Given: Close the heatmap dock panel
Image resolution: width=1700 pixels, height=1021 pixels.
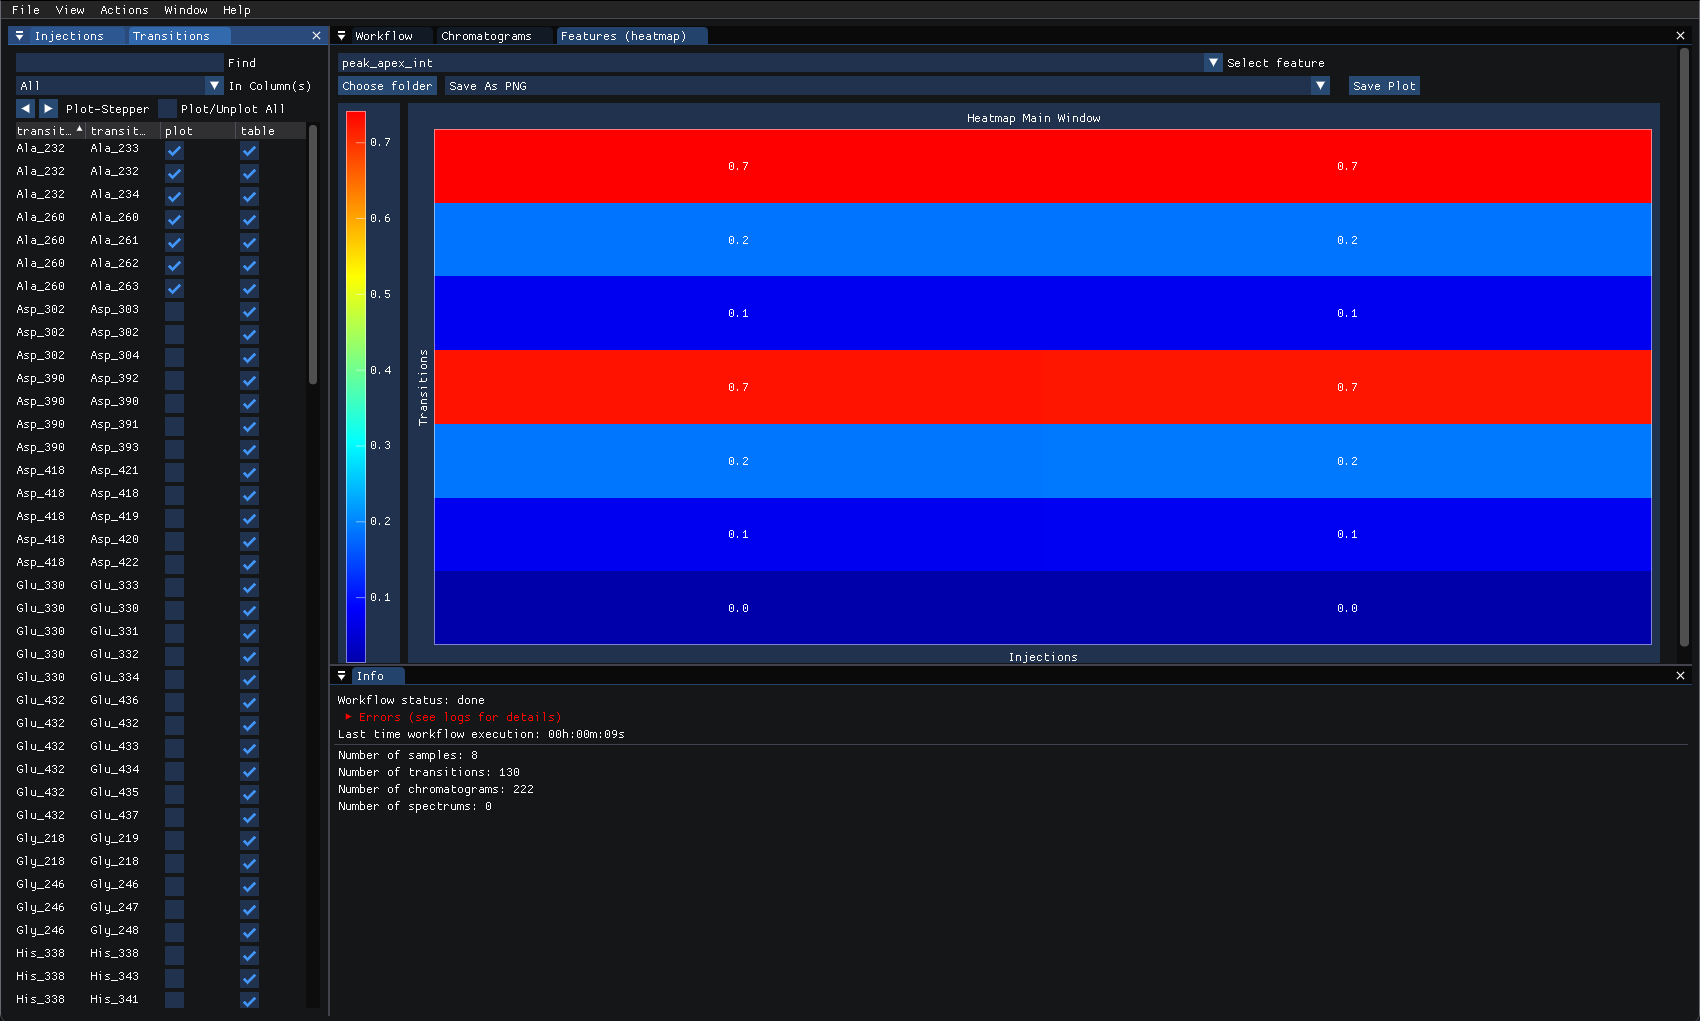Looking at the screenshot, I should (1680, 36).
